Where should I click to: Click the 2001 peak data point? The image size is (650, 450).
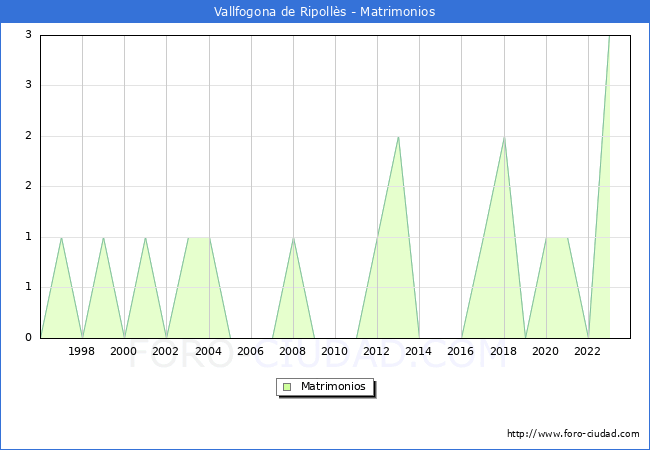click(146, 238)
